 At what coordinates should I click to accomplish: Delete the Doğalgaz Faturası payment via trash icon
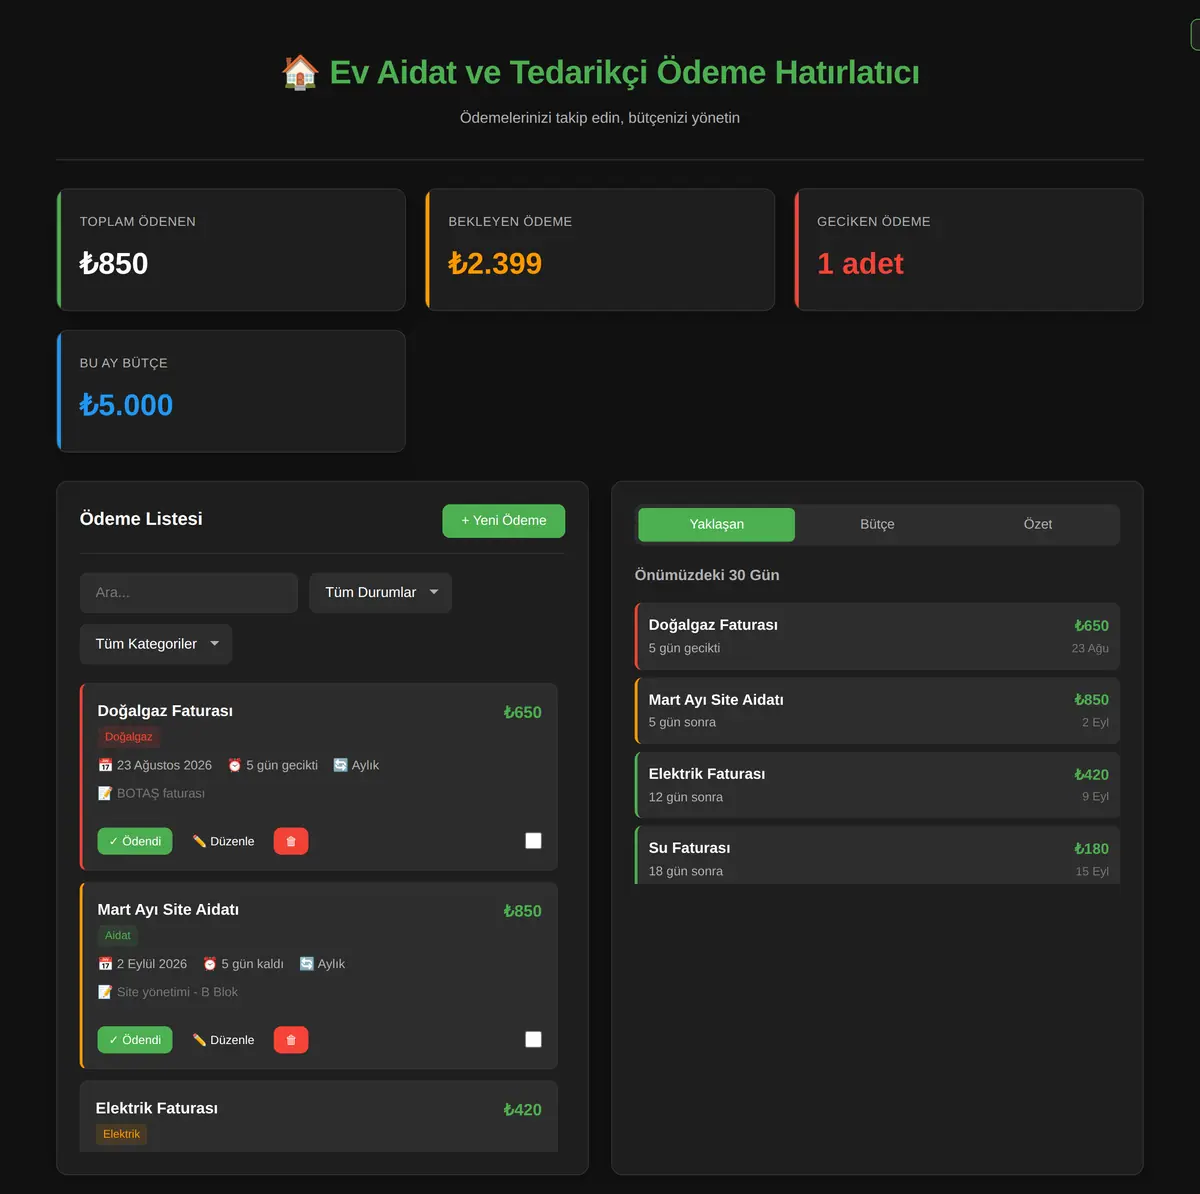(x=291, y=841)
